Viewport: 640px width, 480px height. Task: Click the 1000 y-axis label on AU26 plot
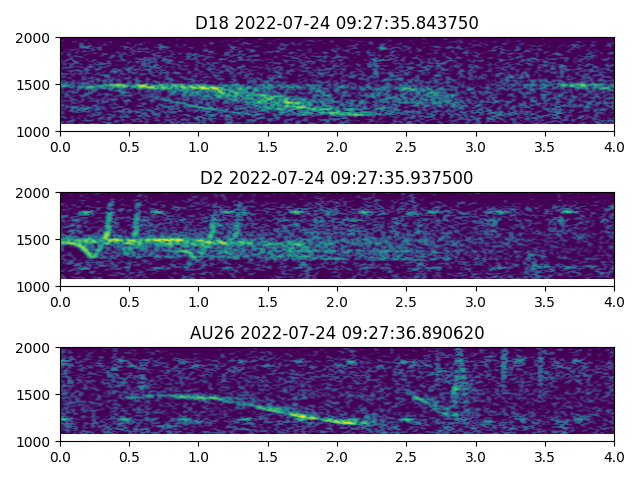click(35, 441)
